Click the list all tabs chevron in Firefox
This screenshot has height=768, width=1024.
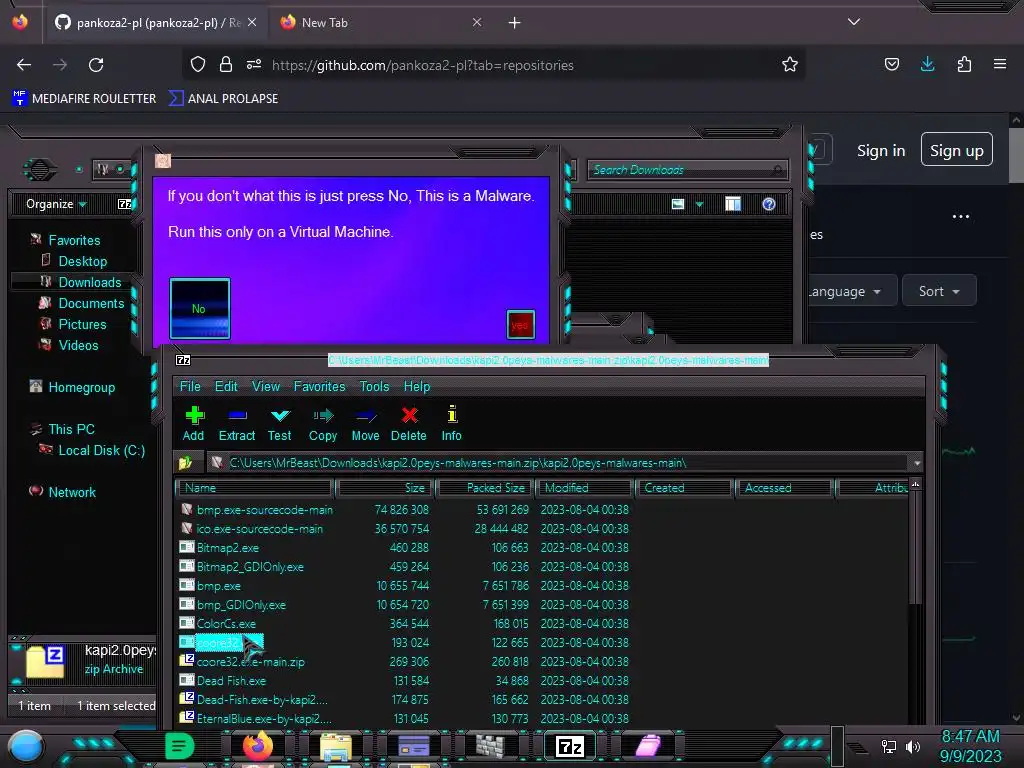[x=854, y=22]
